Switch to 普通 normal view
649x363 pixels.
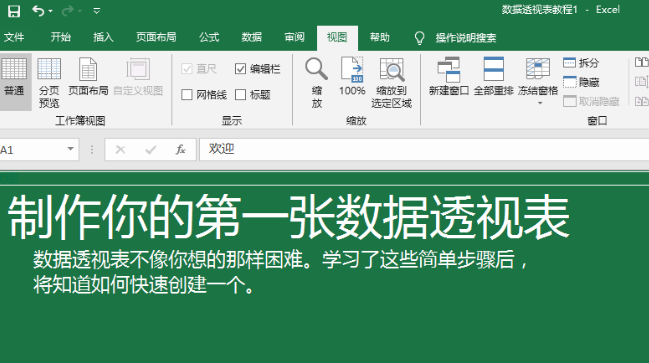pyautogui.click(x=14, y=81)
